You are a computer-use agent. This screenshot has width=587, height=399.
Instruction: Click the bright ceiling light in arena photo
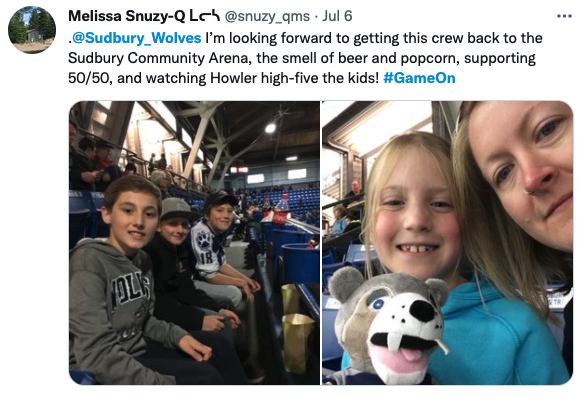coord(270,128)
